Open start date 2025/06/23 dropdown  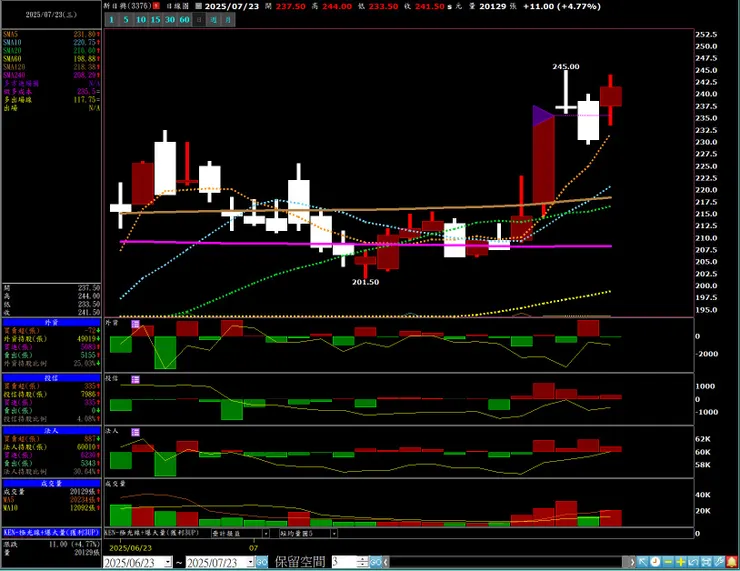[x=168, y=563]
